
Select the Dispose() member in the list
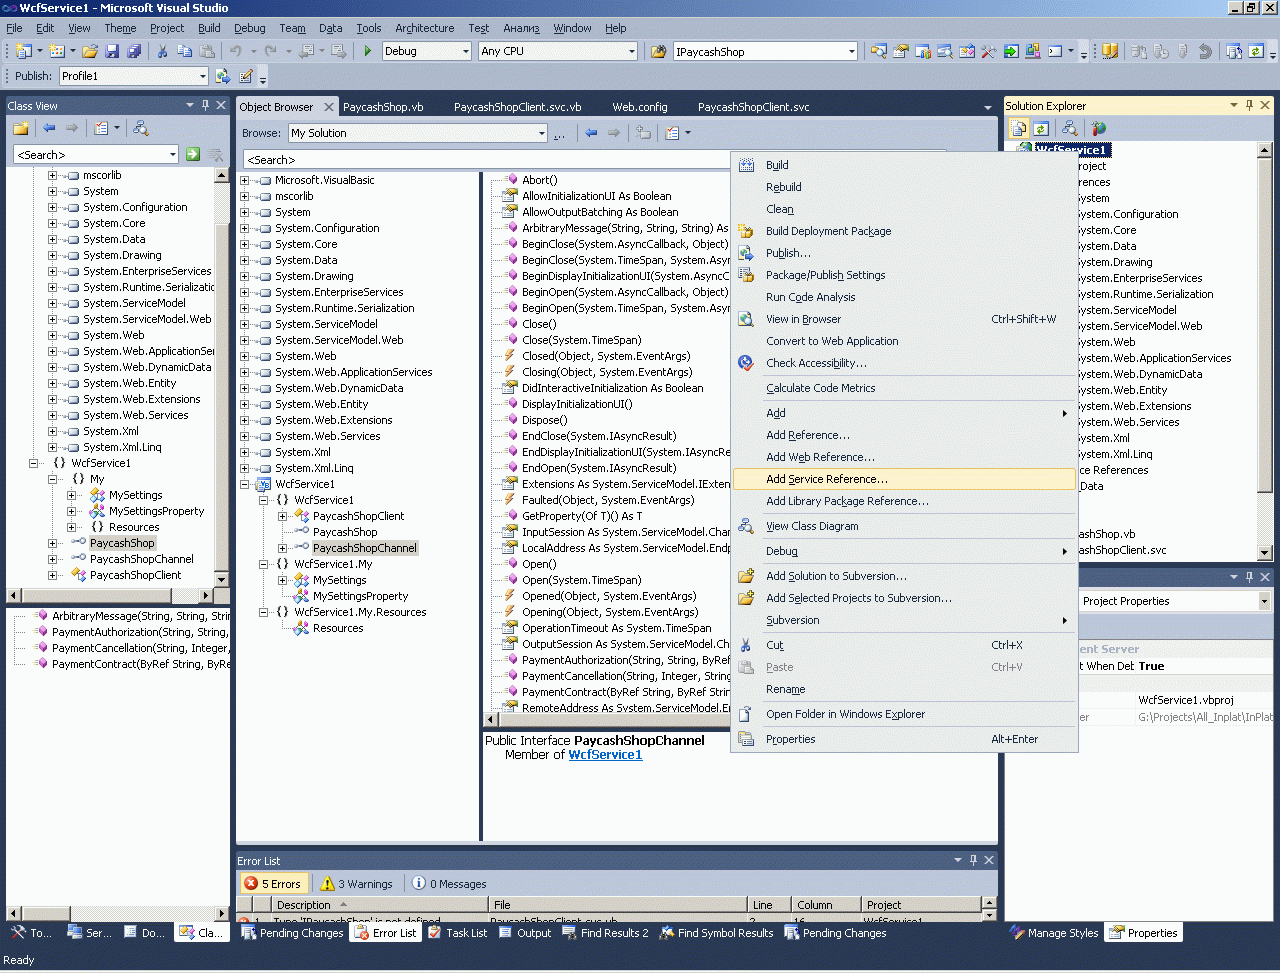point(546,420)
